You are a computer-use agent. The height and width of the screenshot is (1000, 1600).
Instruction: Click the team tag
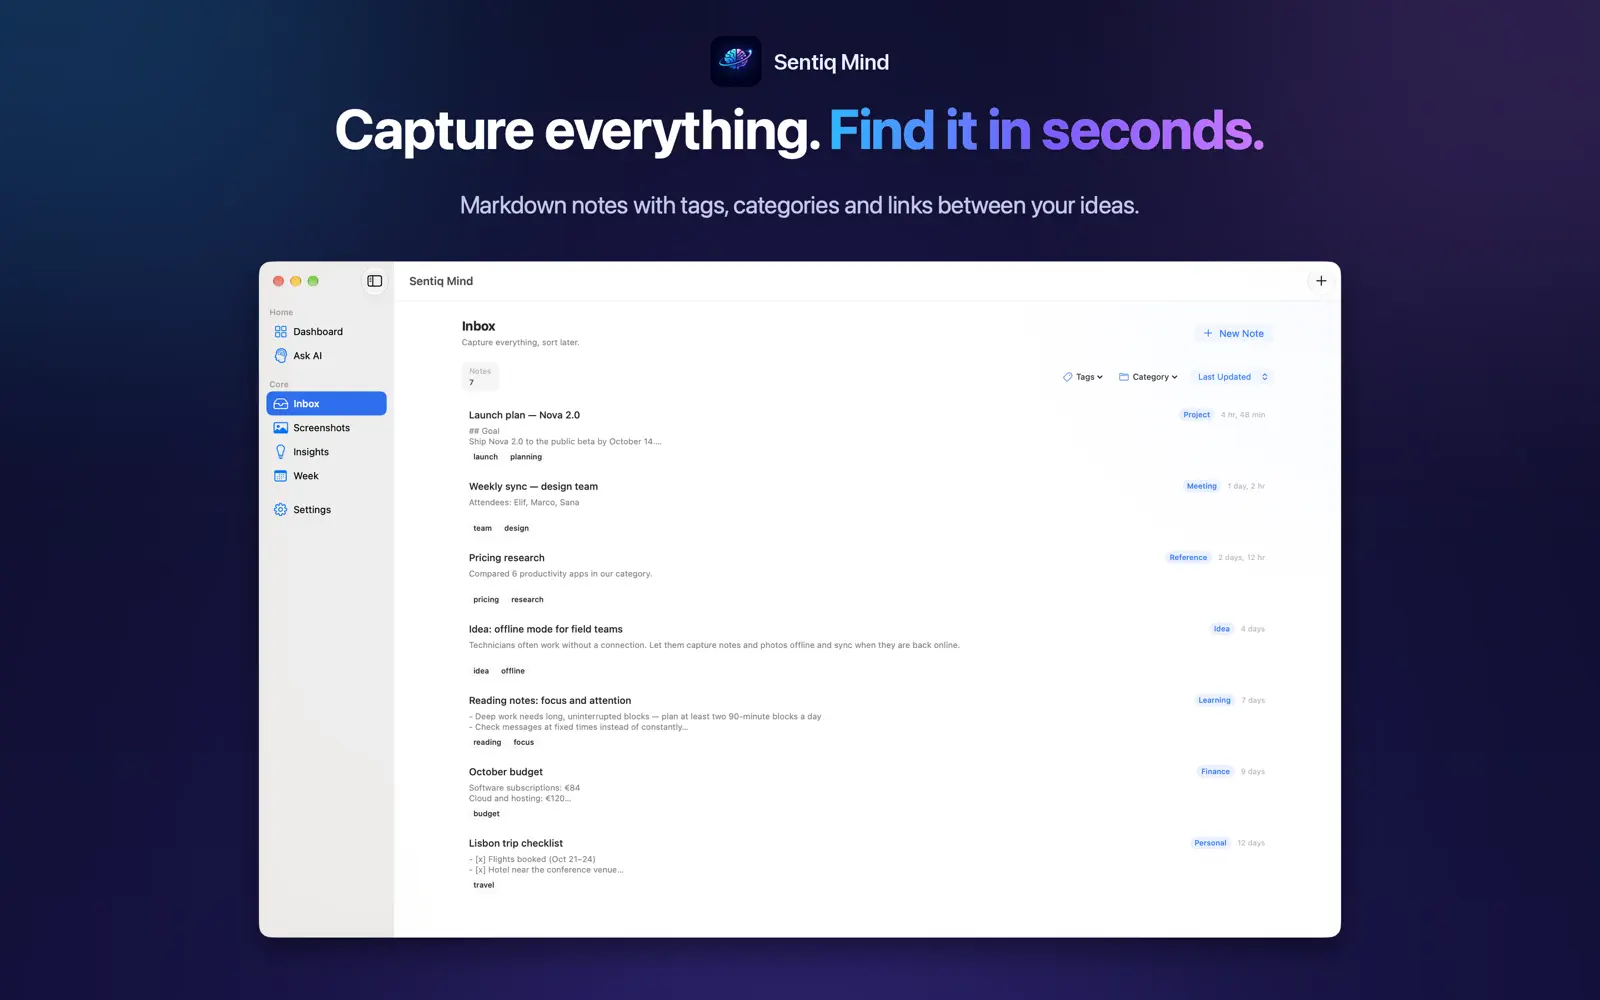click(482, 528)
